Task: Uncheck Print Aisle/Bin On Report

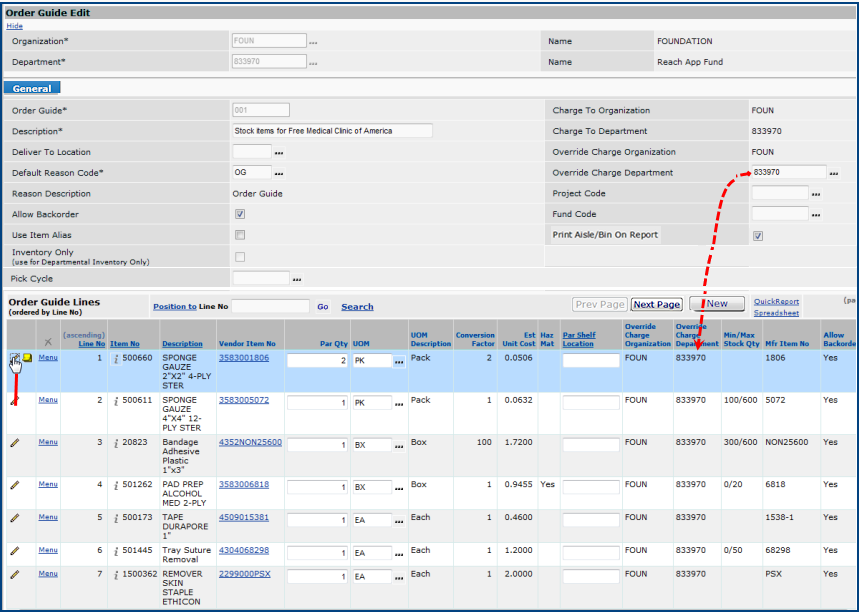Action: (x=758, y=235)
